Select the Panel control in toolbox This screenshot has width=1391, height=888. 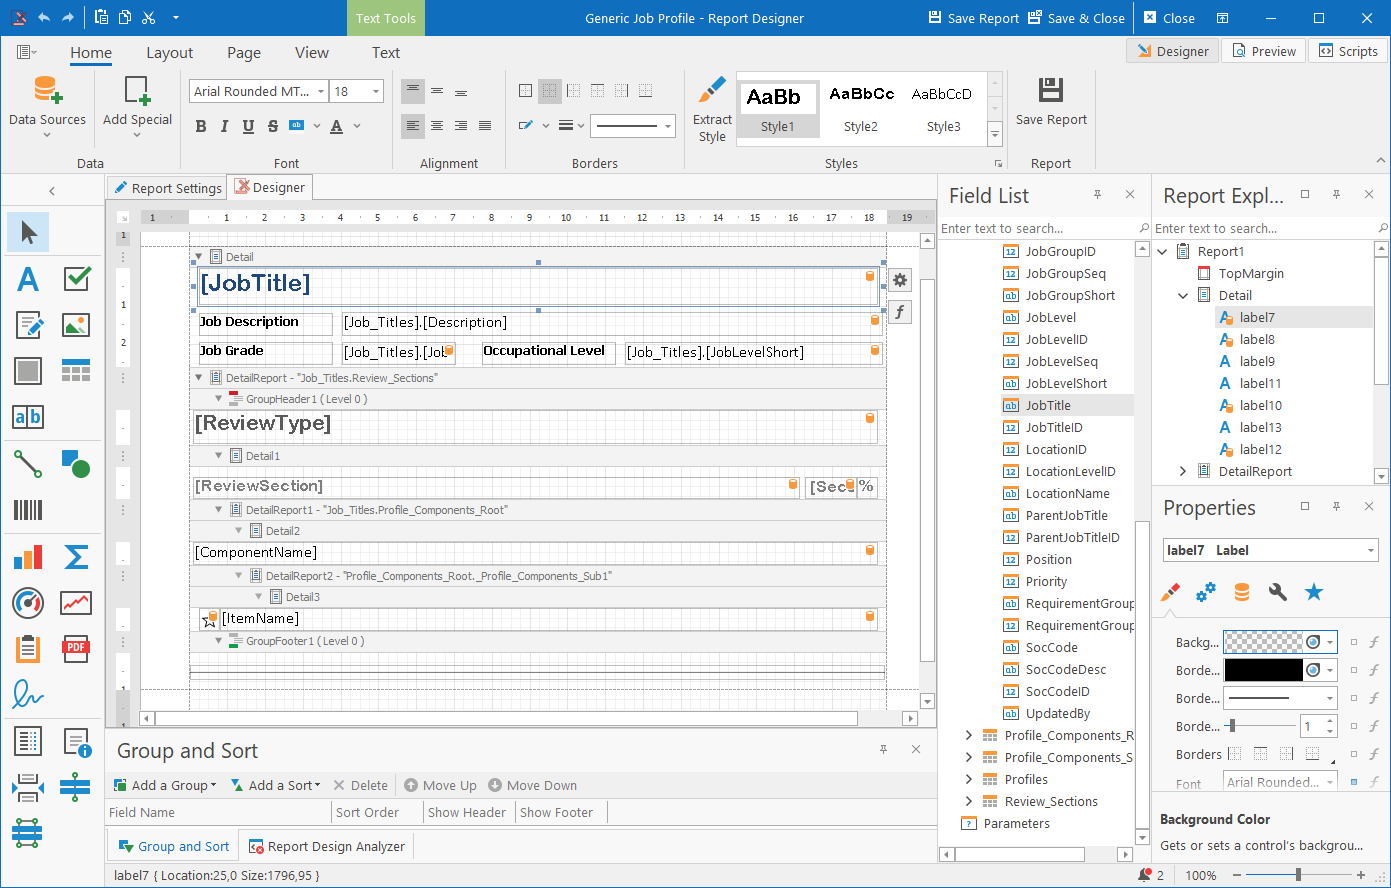click(x=28, y=371)
